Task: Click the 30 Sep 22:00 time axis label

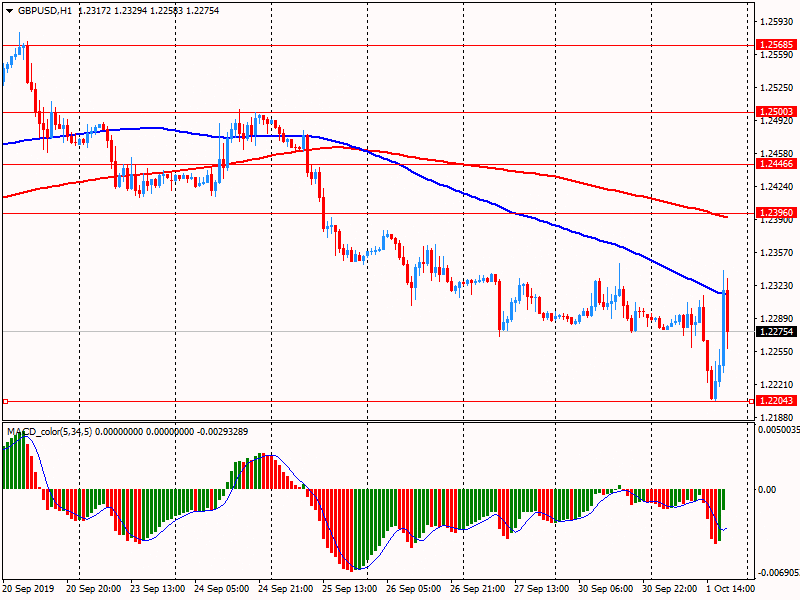Action: (670, 589)
